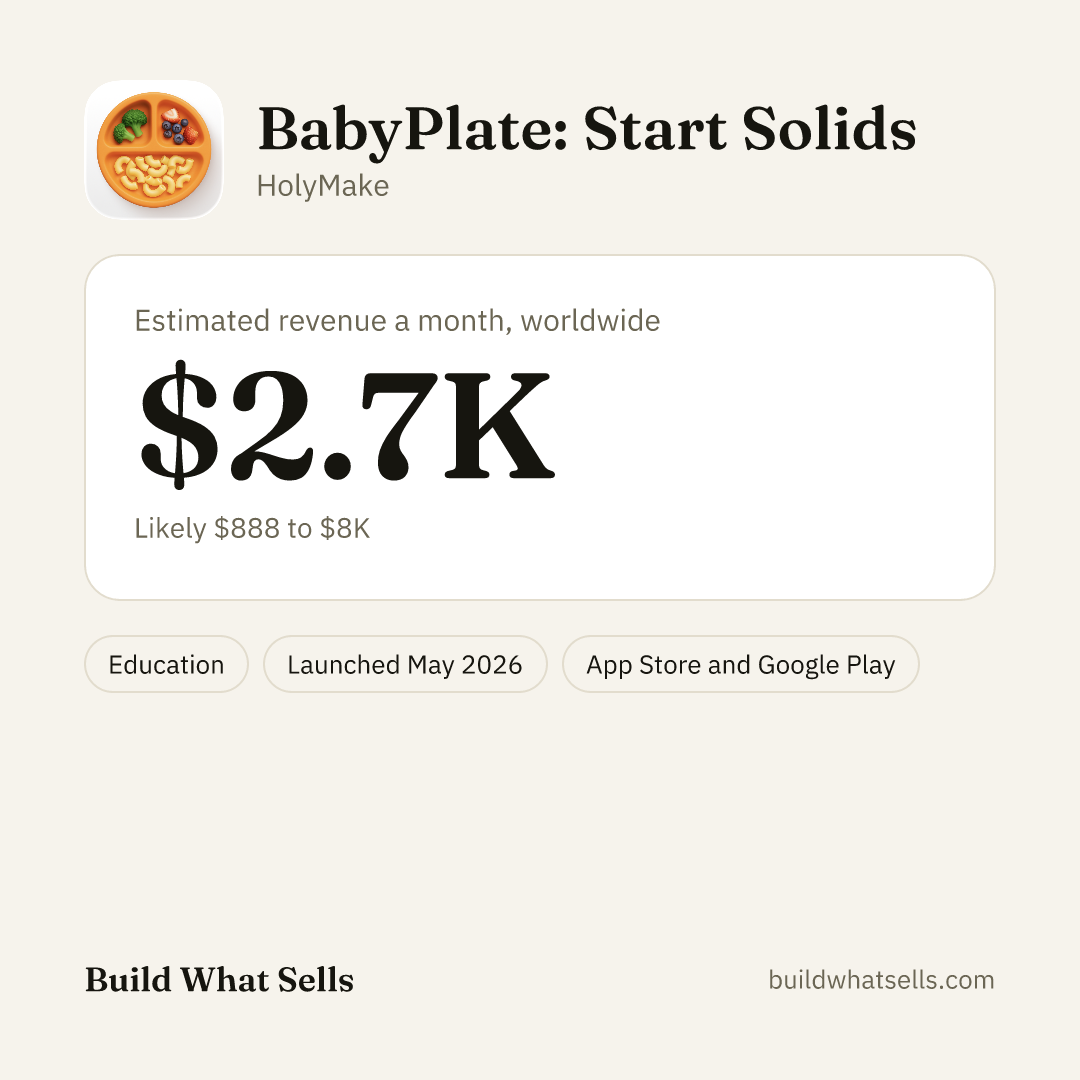Viewport: 1080px width, 1080px height.
Task: Click the broccoli in the plate icon
Action: tap(129, 127)
